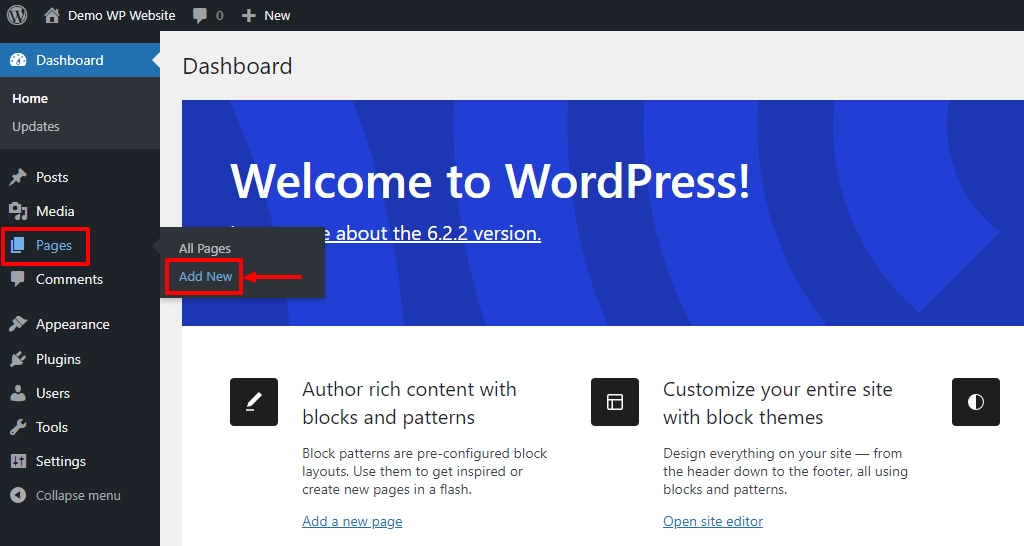Click the 'Open site editor' link

712,521
